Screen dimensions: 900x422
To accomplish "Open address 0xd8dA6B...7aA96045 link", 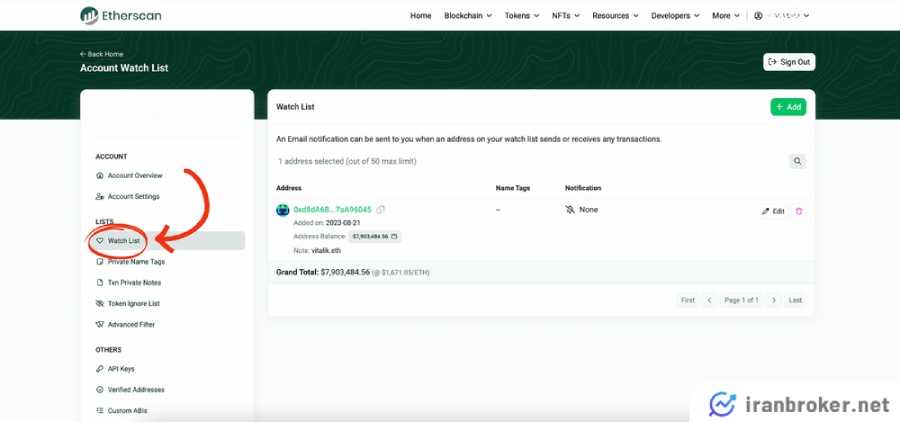I will pos(332,210).
